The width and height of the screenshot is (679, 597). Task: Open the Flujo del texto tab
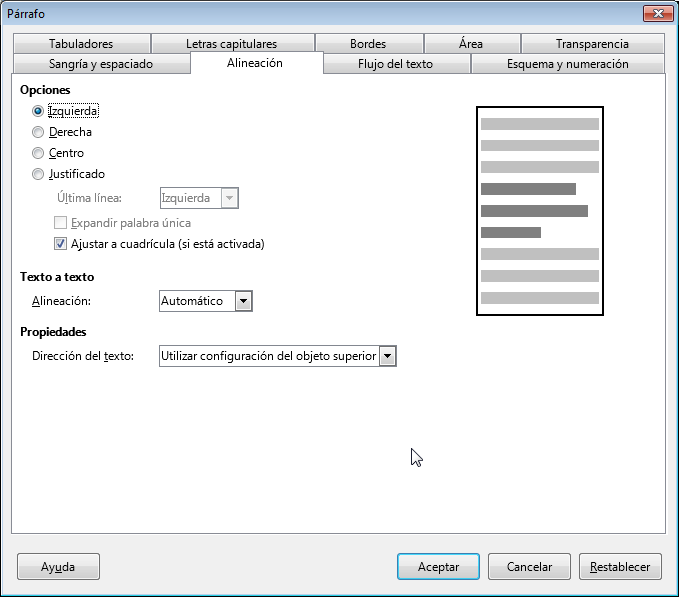tap(396, 64)
